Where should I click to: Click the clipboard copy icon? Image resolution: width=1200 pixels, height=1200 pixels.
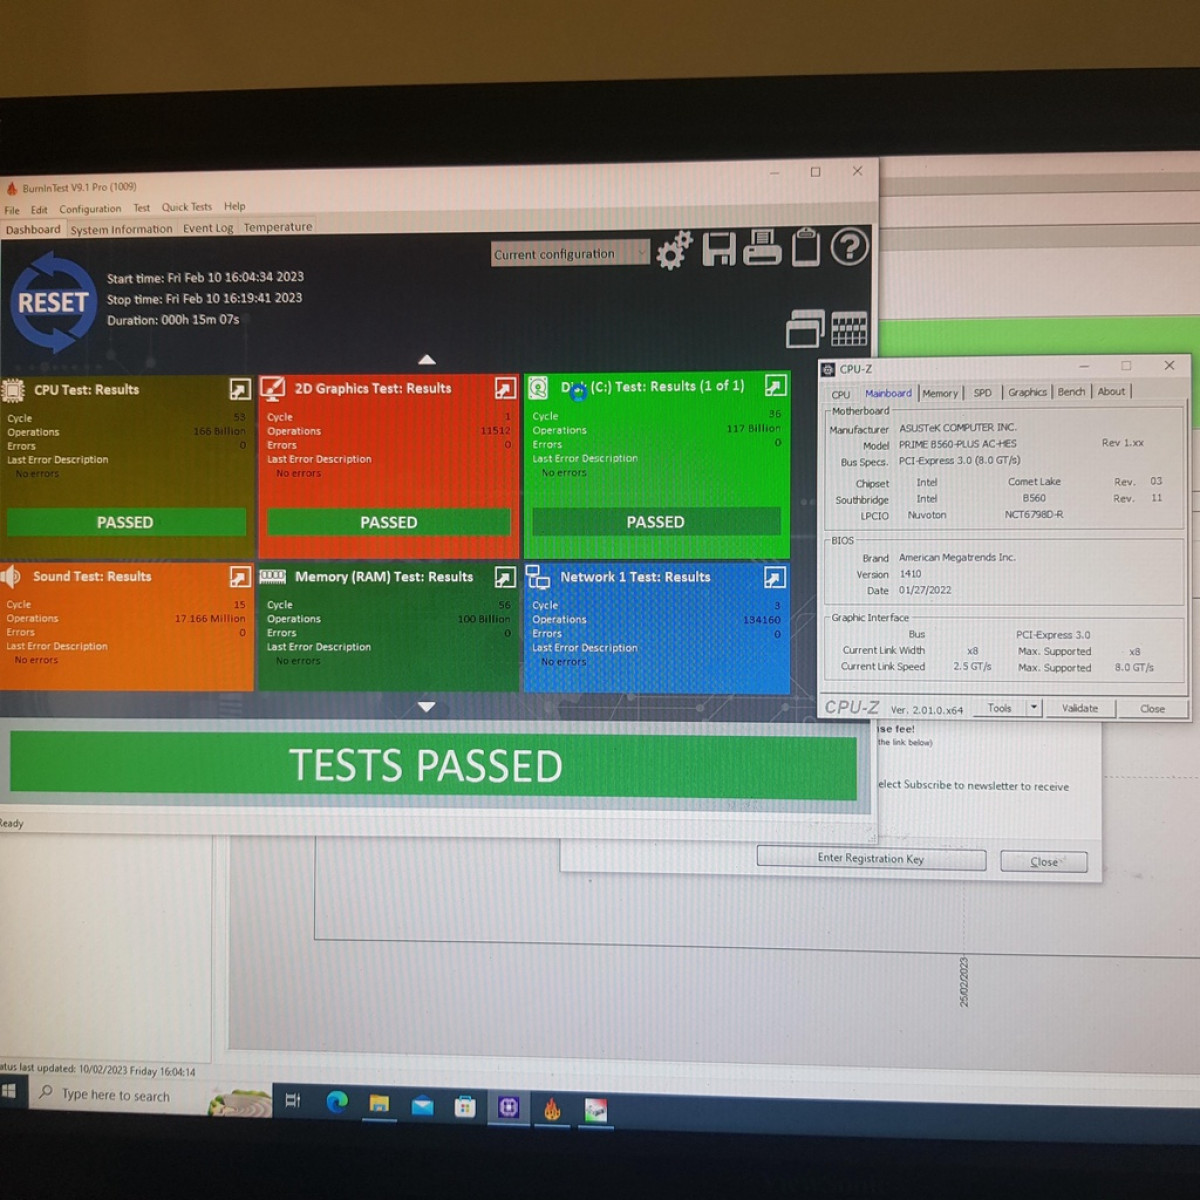point(805,247)
